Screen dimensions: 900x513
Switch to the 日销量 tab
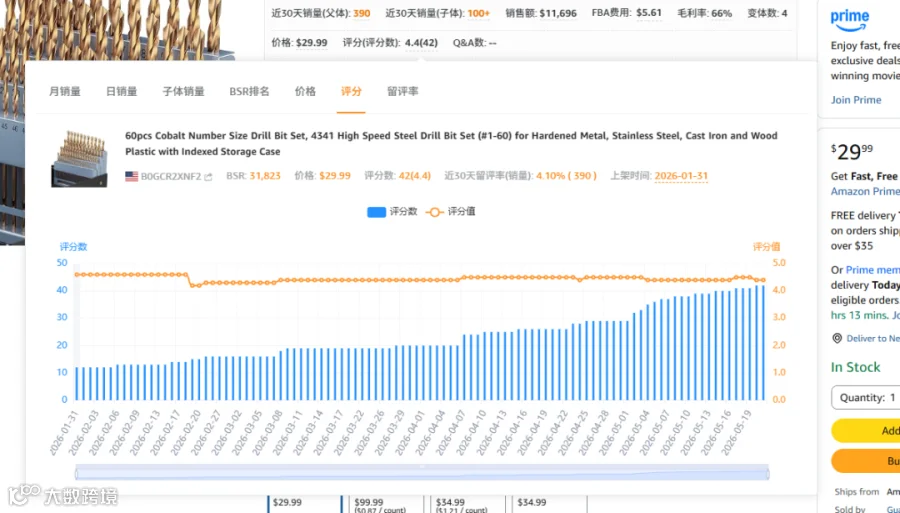(x=121, y=91)
